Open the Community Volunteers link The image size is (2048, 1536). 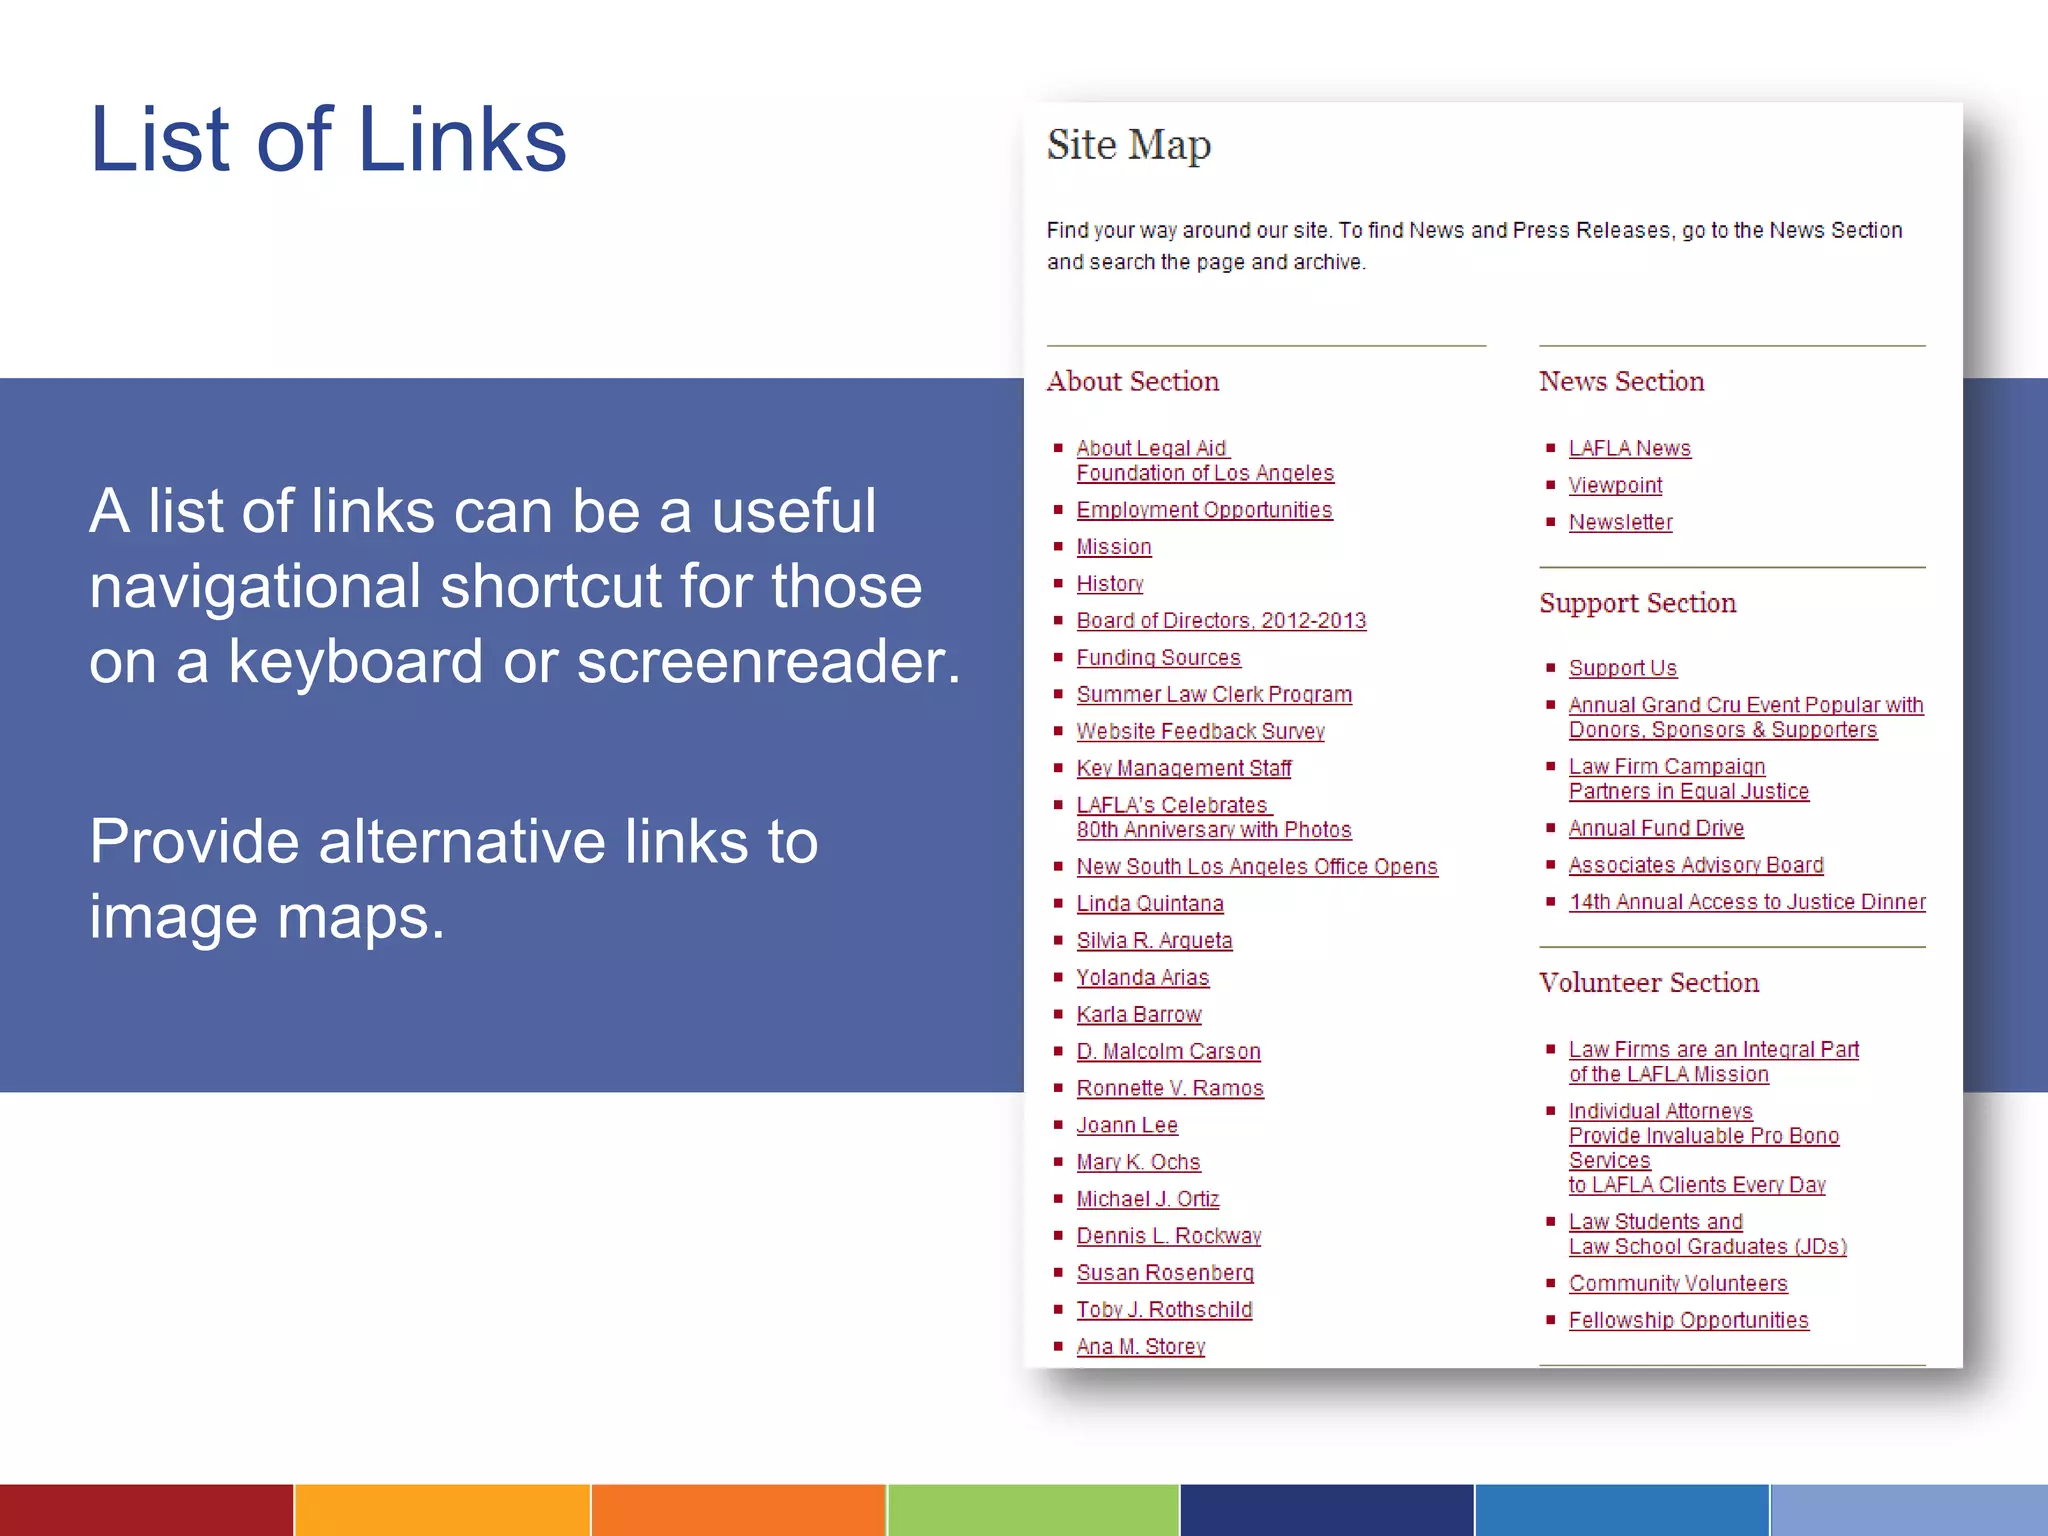coord(1678,1284)
